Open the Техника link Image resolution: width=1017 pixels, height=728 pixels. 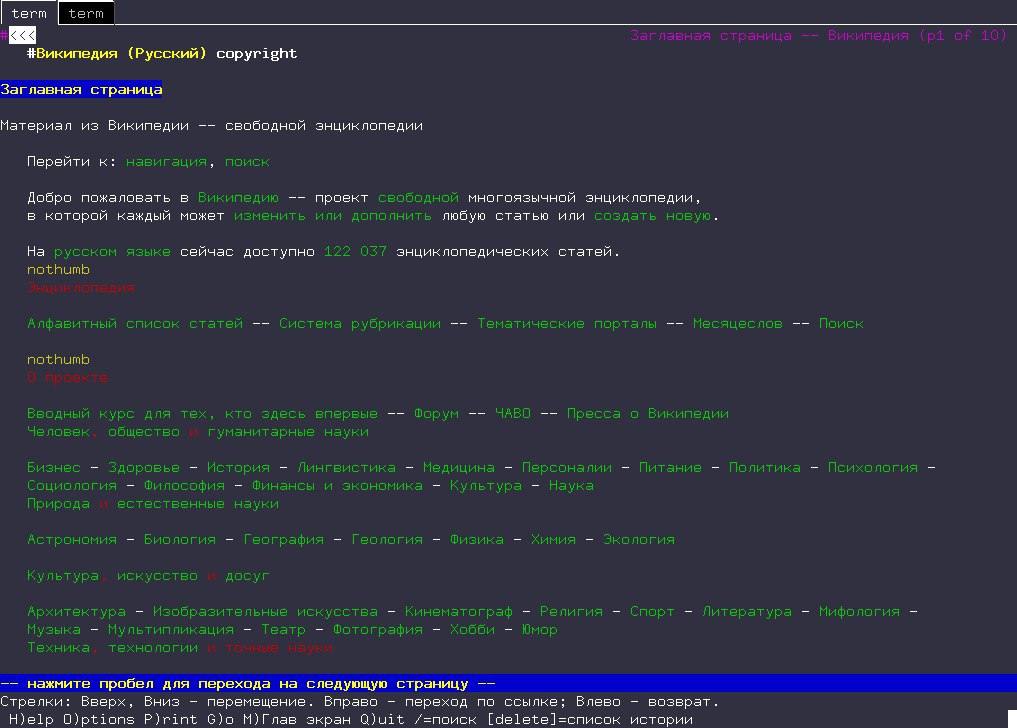coord(58,648)
